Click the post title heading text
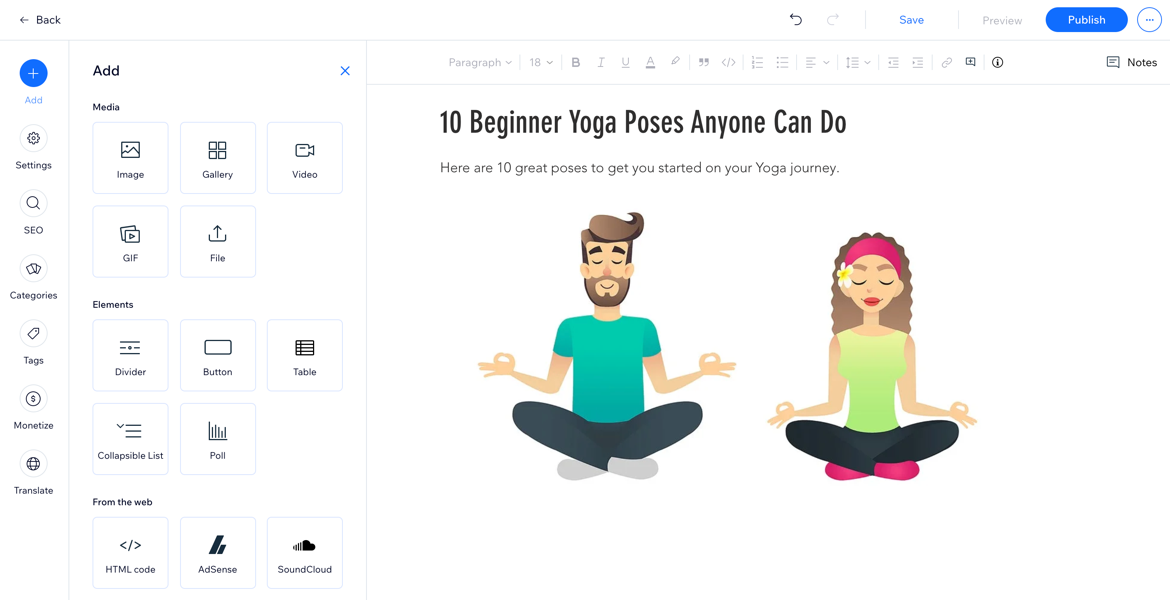 click(643, 123)
